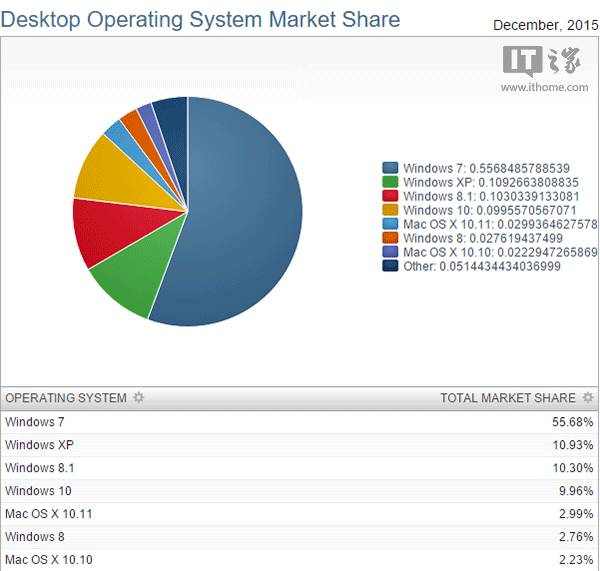Viewport: 600px width, 571px height.
Task: Click the Windows XP green legend swatch
Action: tap(390, 182)
